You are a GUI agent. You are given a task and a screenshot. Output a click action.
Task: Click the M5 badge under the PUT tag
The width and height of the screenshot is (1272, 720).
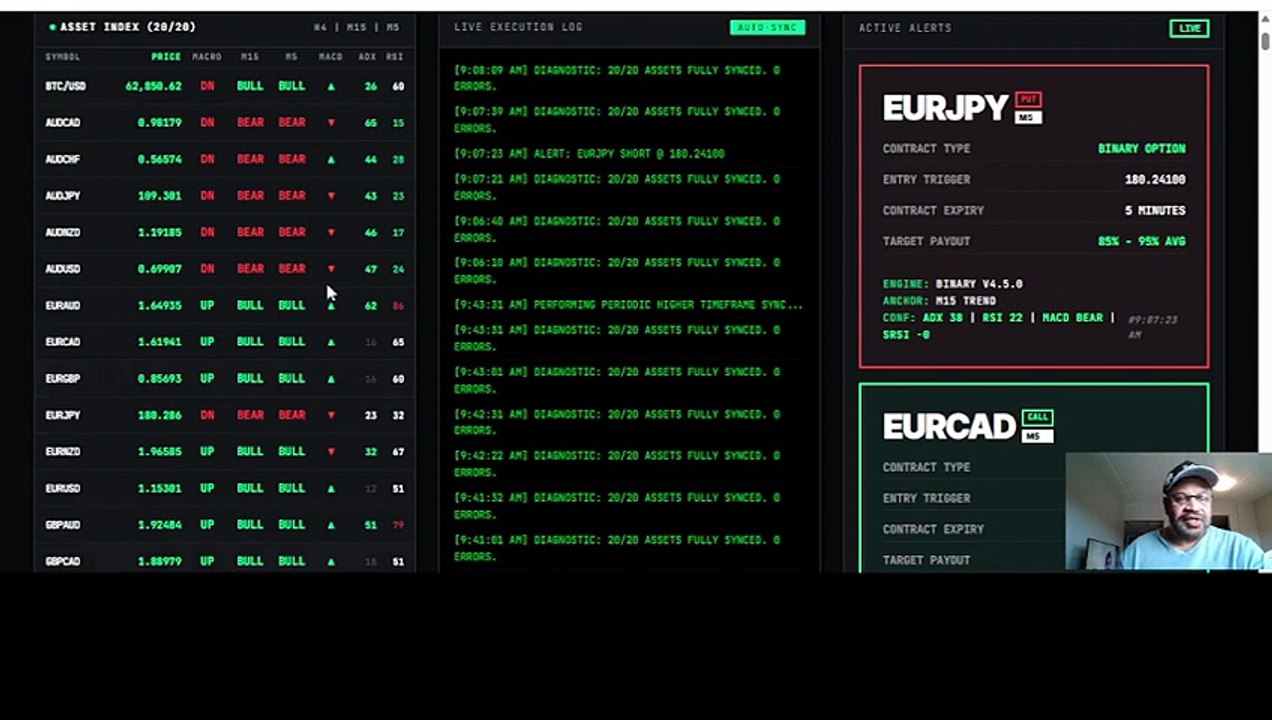pyautogui.click(x=1028, y=117)
